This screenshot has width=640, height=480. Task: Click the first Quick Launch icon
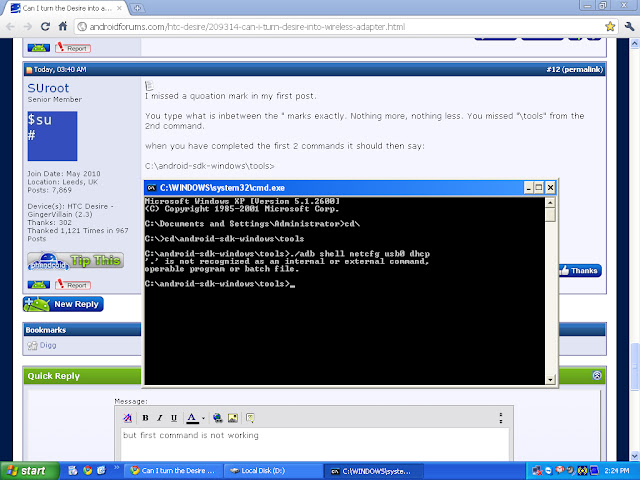point(73,471)
